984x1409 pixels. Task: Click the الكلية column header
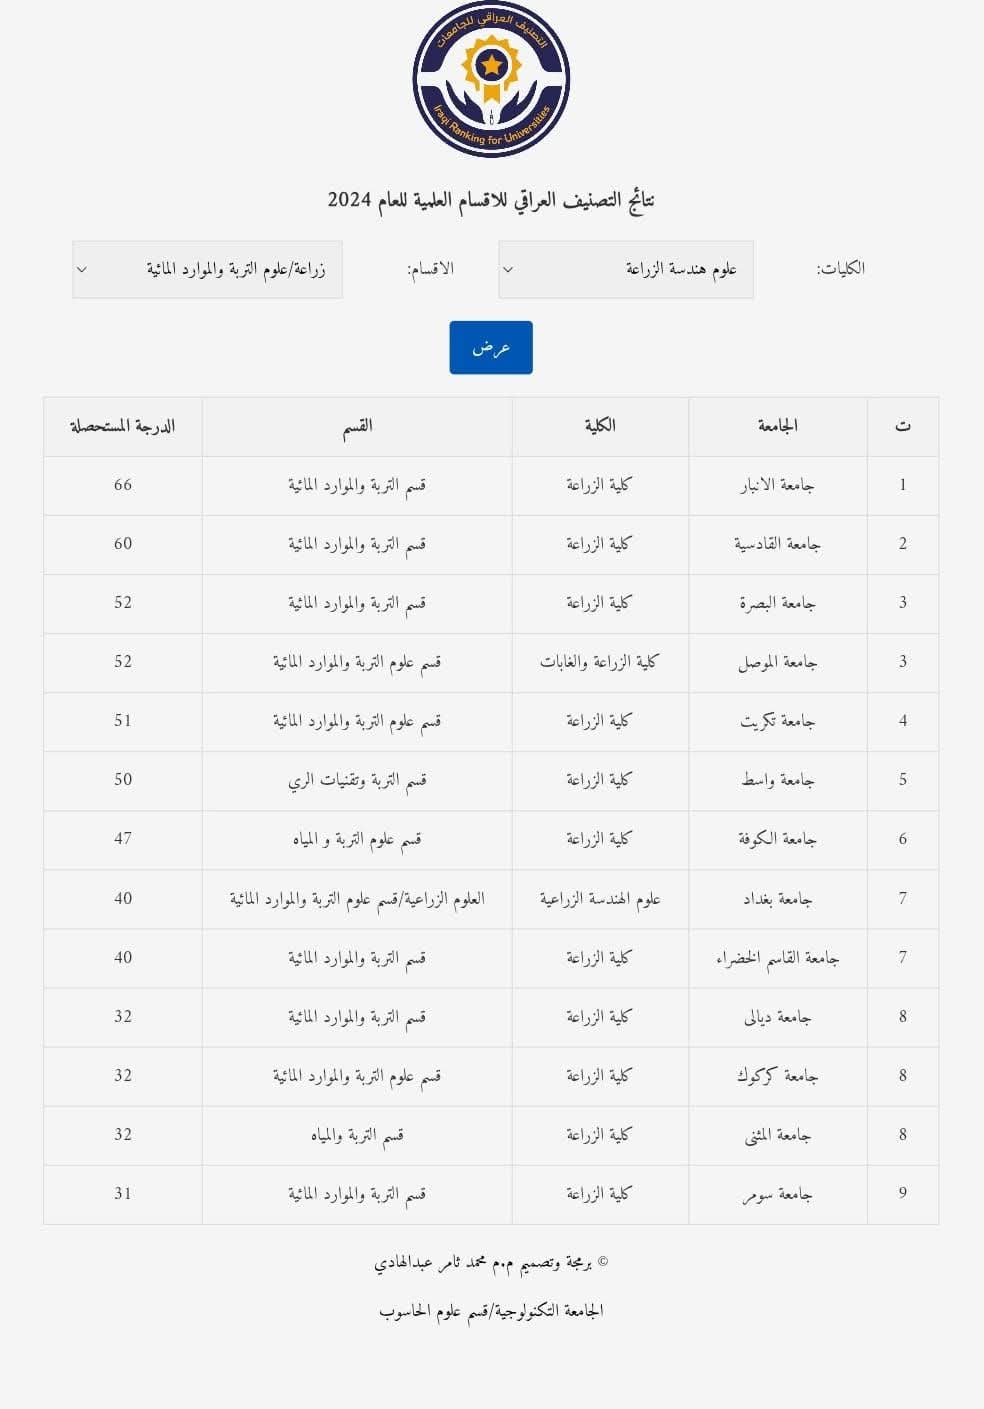coord(600,426)
